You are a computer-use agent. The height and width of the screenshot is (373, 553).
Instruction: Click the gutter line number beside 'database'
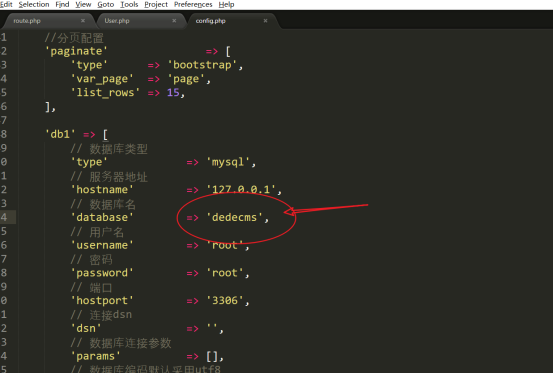(x=4, y=217)
